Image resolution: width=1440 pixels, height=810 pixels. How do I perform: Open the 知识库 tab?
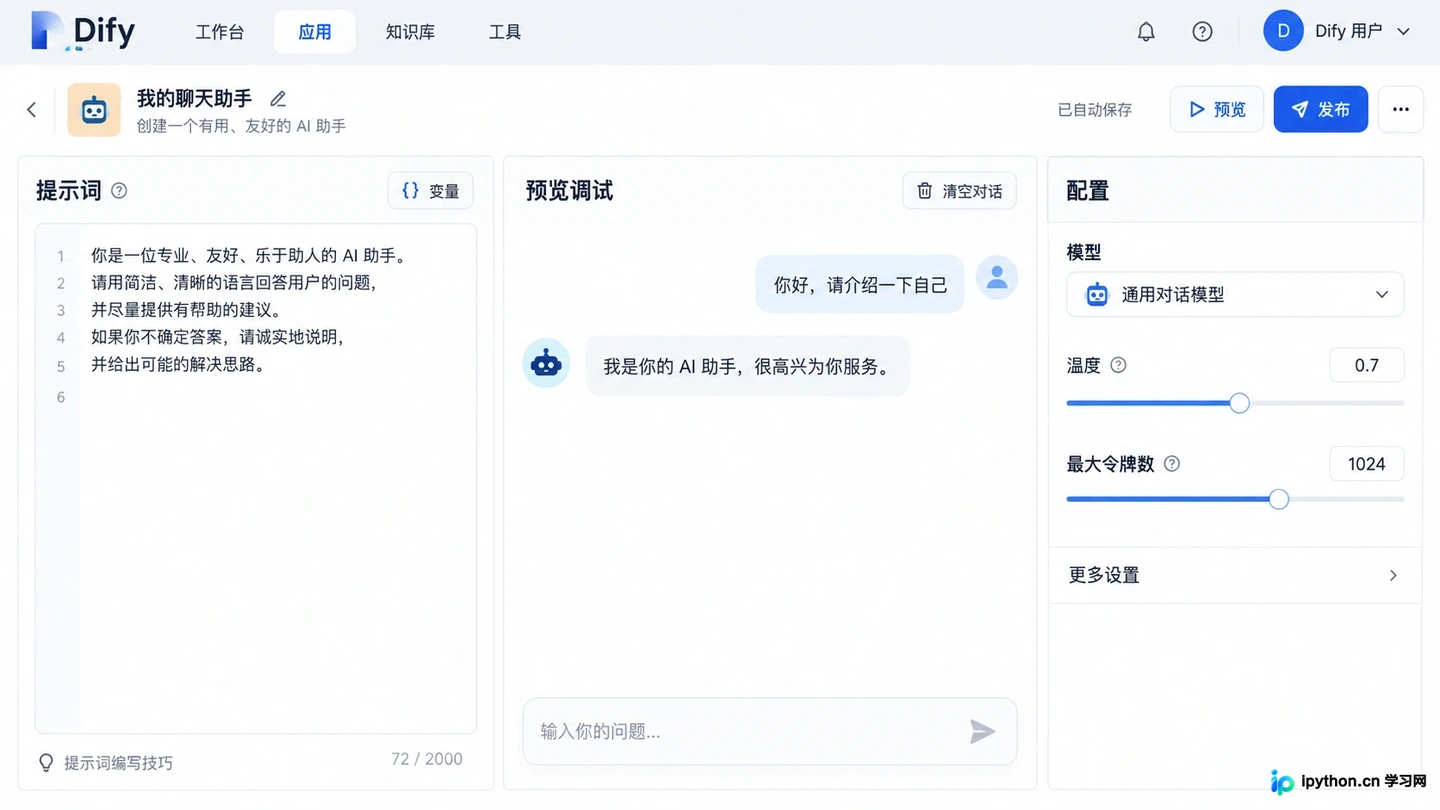tap(410, 32)
